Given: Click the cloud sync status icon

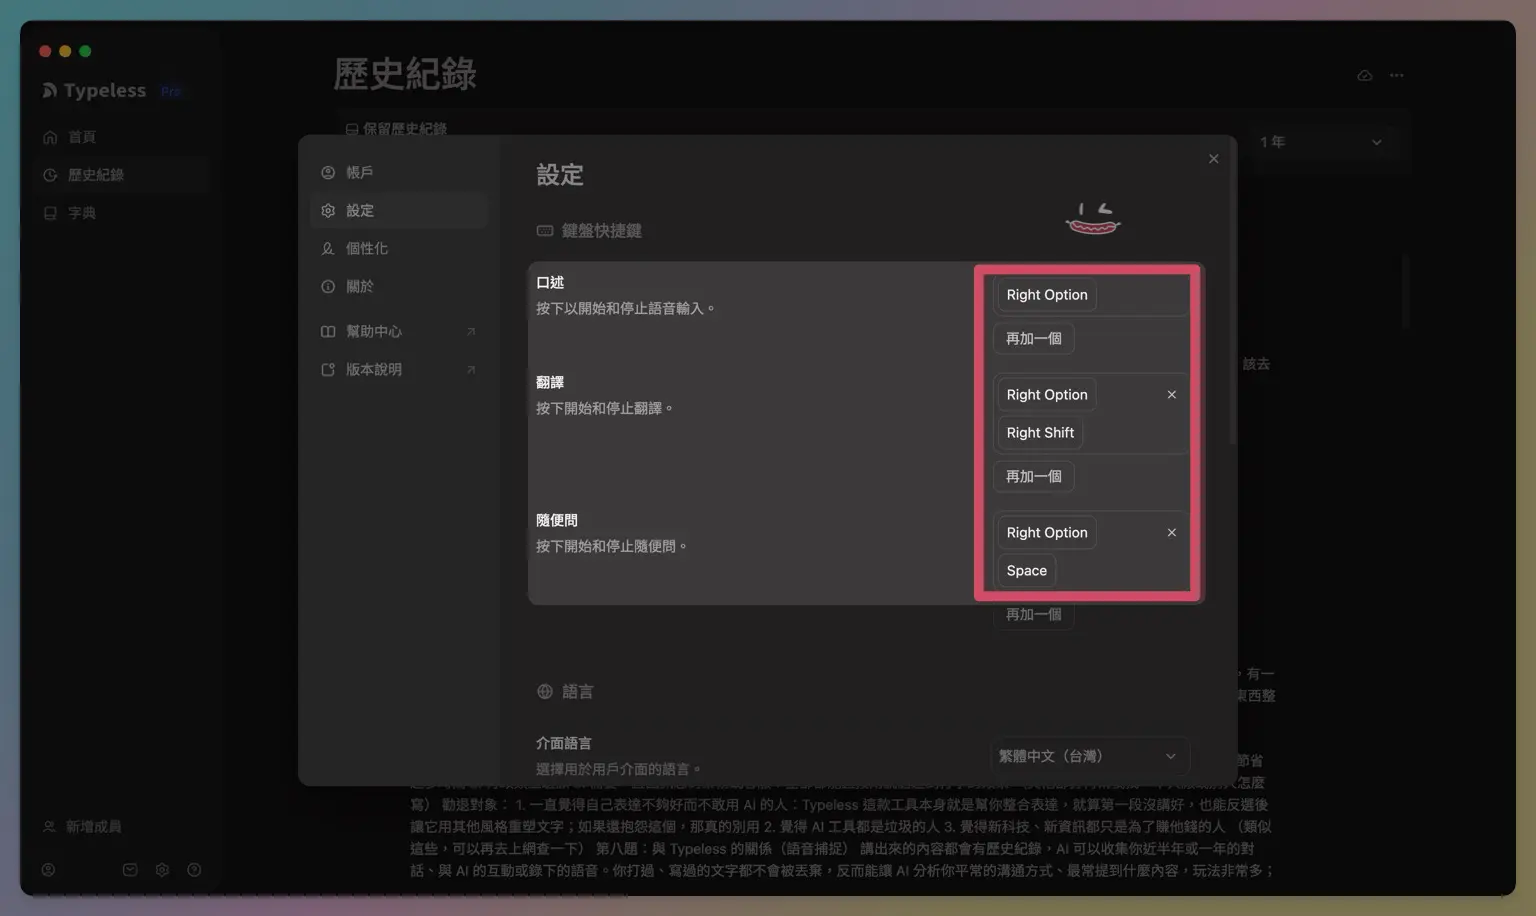Looking at the screenshot, I should tap(1365, 75).
